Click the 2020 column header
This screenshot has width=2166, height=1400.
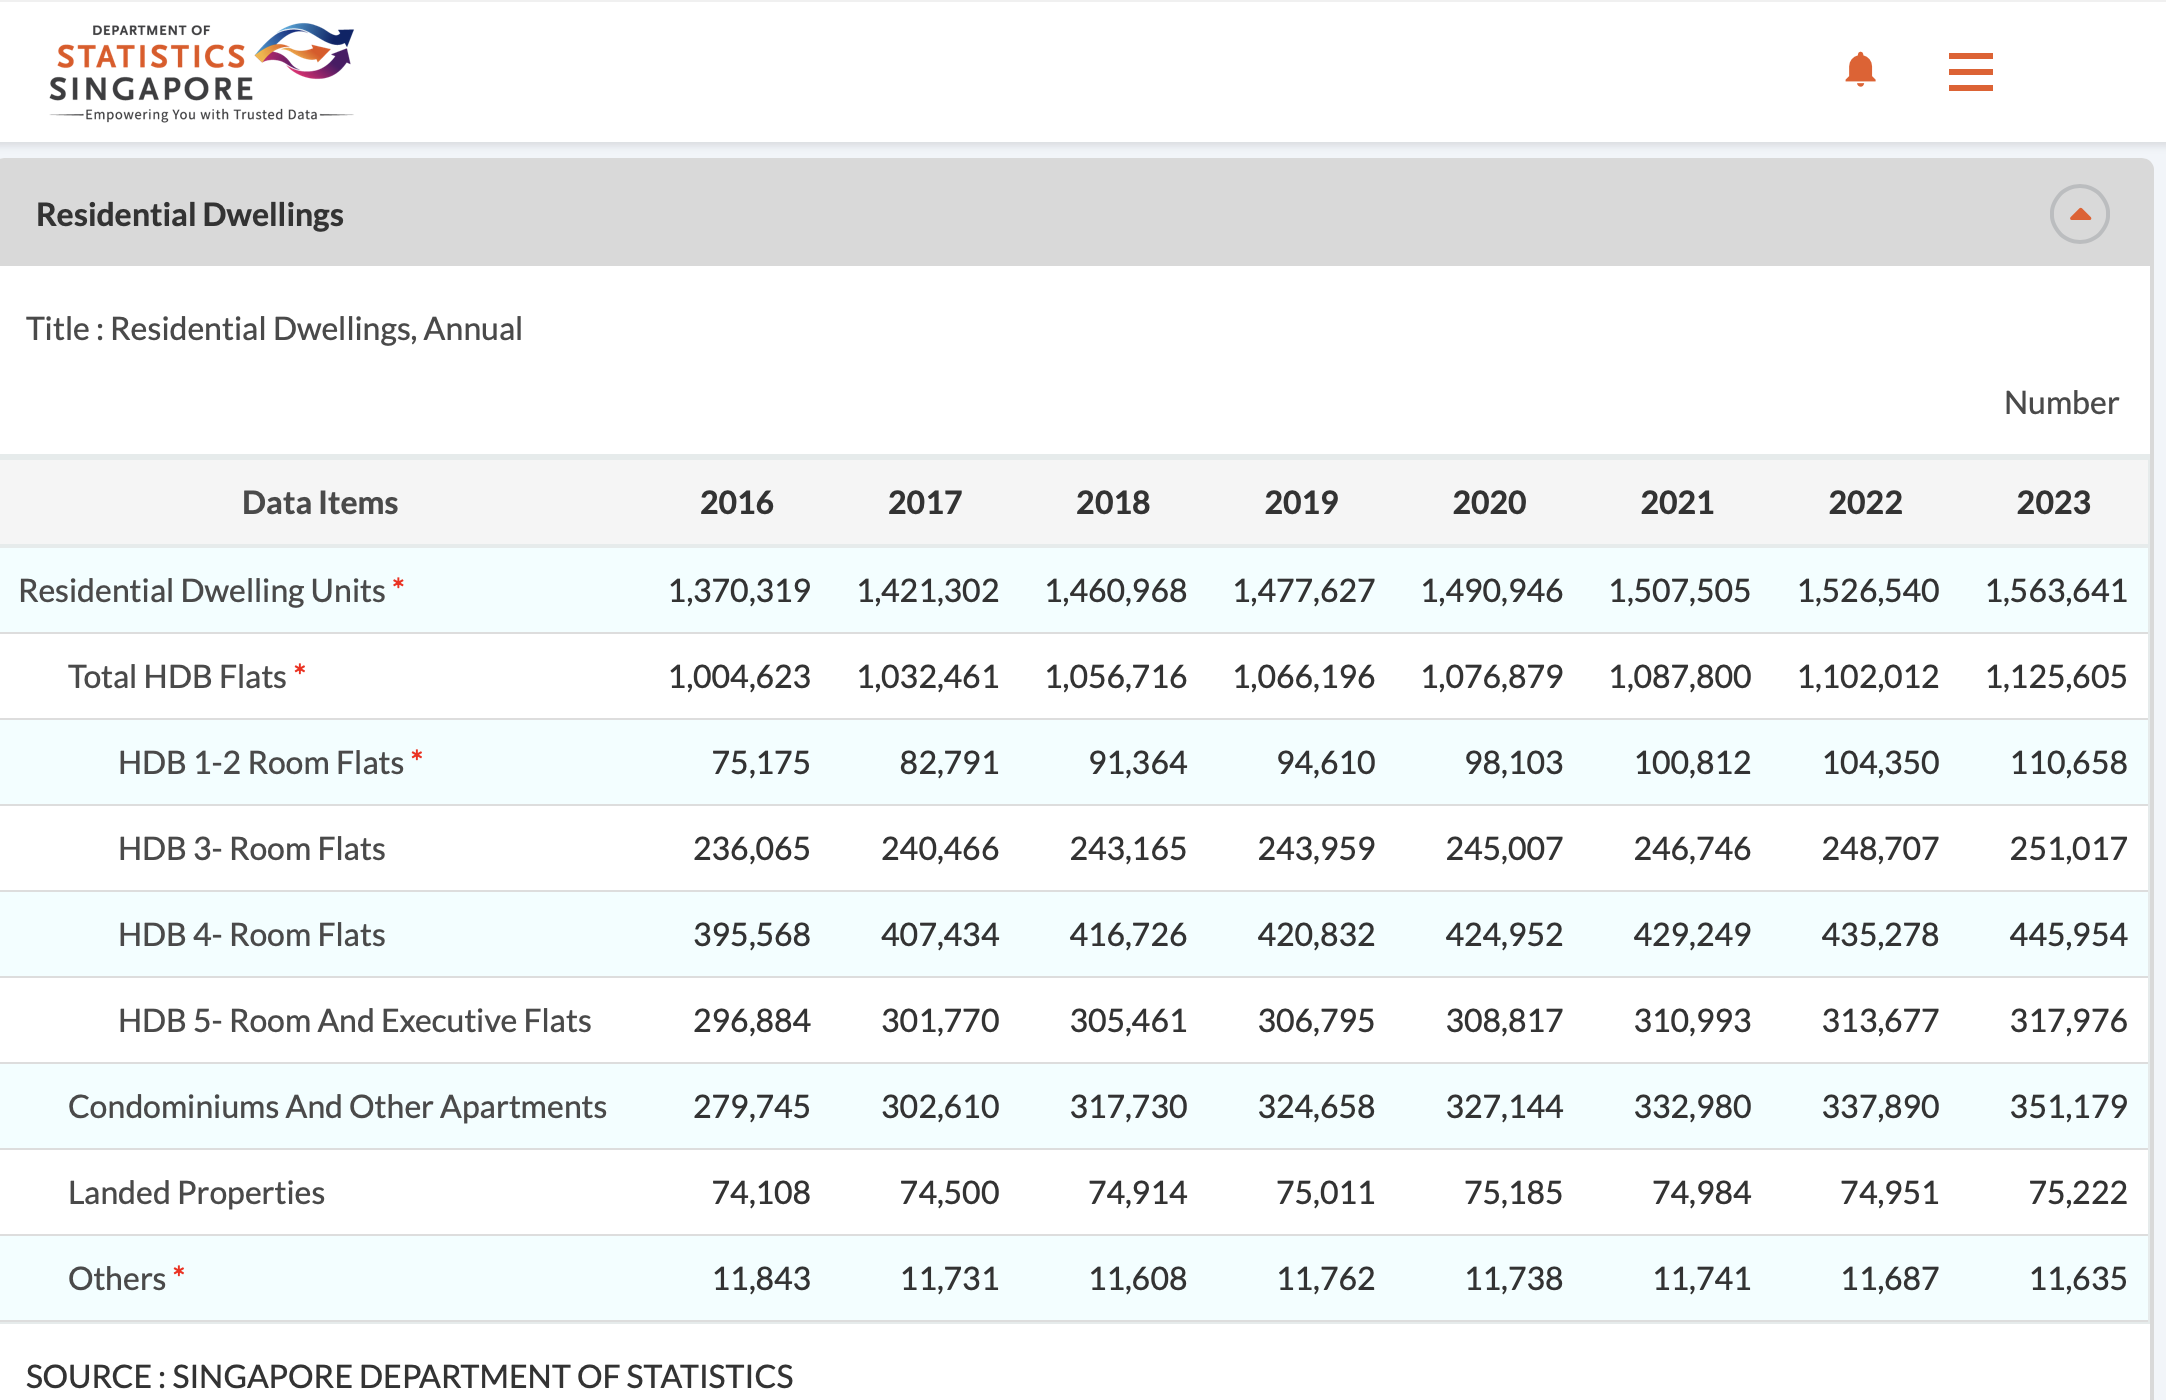[1488, 502]
